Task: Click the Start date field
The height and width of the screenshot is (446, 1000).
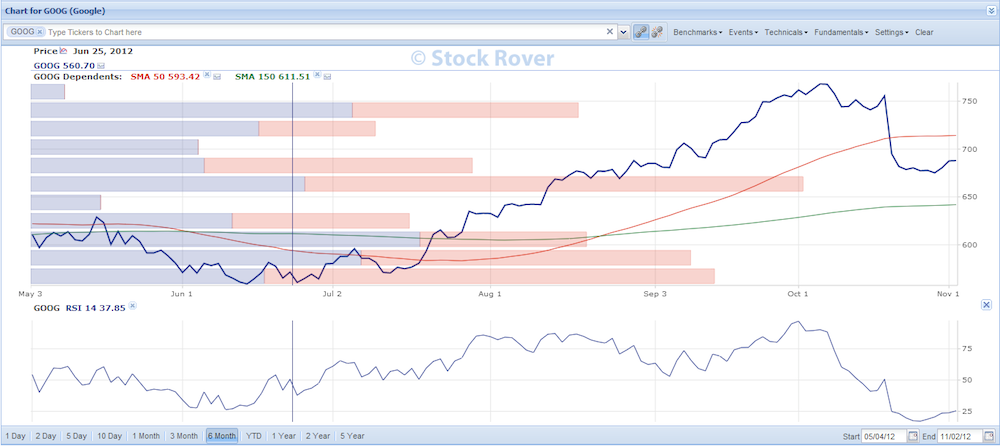Action: [x=884, y=436]
